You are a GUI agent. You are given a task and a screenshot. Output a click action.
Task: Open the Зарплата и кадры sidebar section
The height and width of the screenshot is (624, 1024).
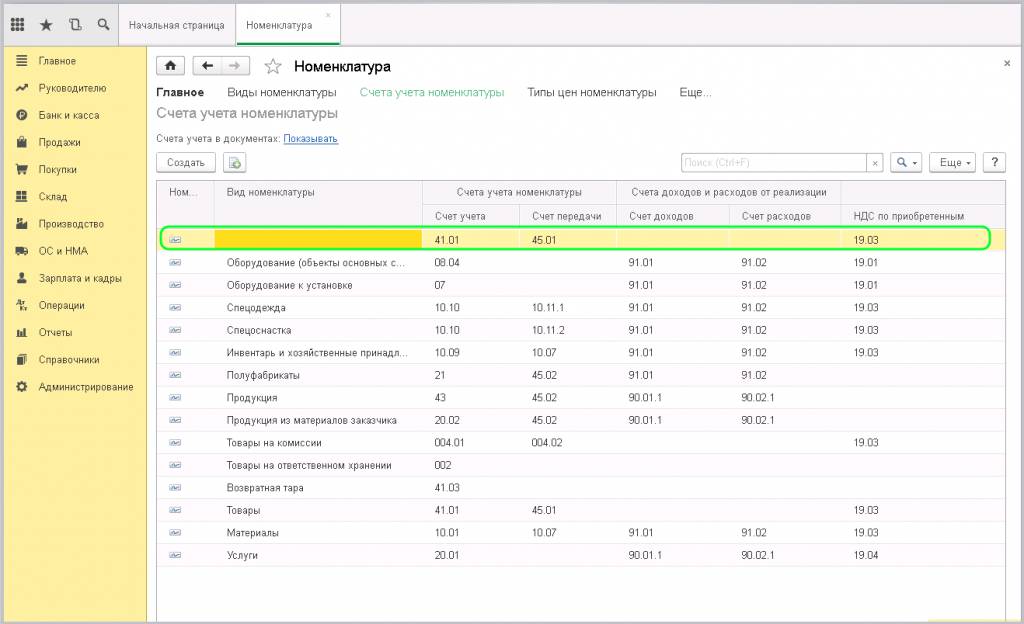(80, 278)
